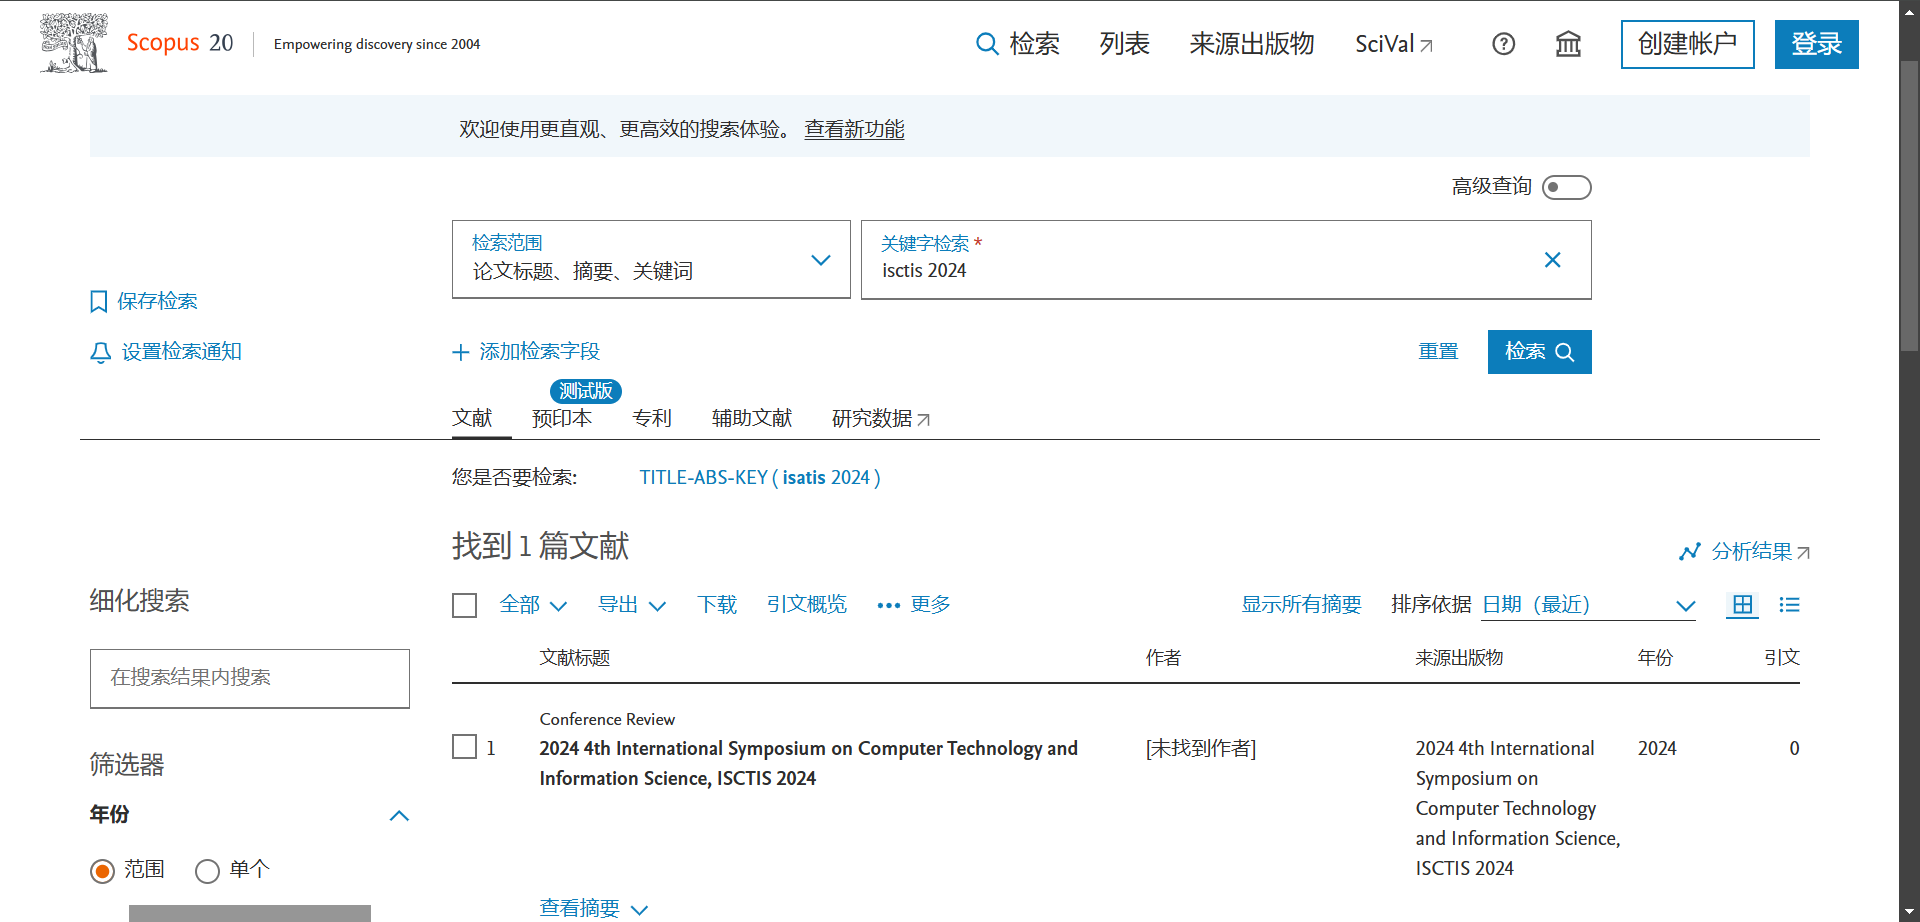The height and width of the screenshot is (922, 1920).
Task: Toggle the 高级查询 switch
Action: 1567,187
